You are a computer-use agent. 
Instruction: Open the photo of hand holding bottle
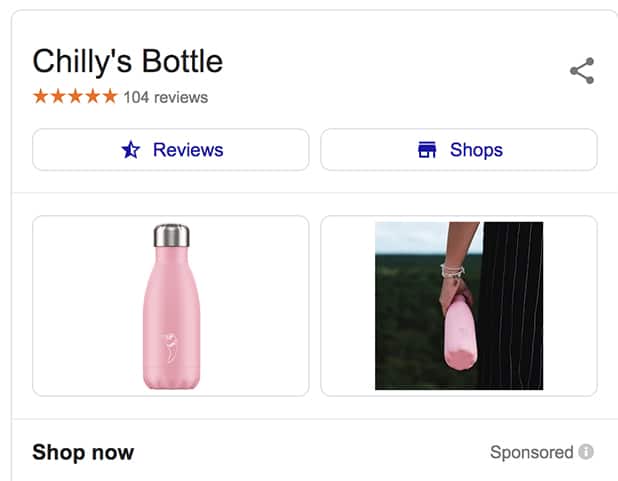[x=459, y=305]
